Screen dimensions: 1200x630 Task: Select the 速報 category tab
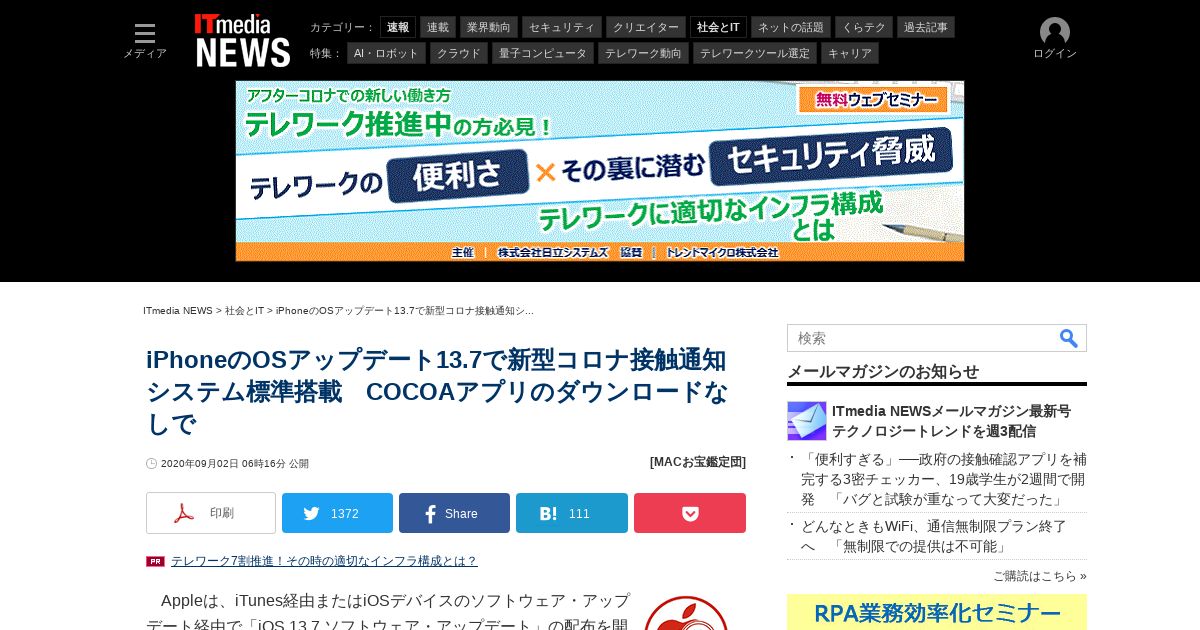(398, 27)
